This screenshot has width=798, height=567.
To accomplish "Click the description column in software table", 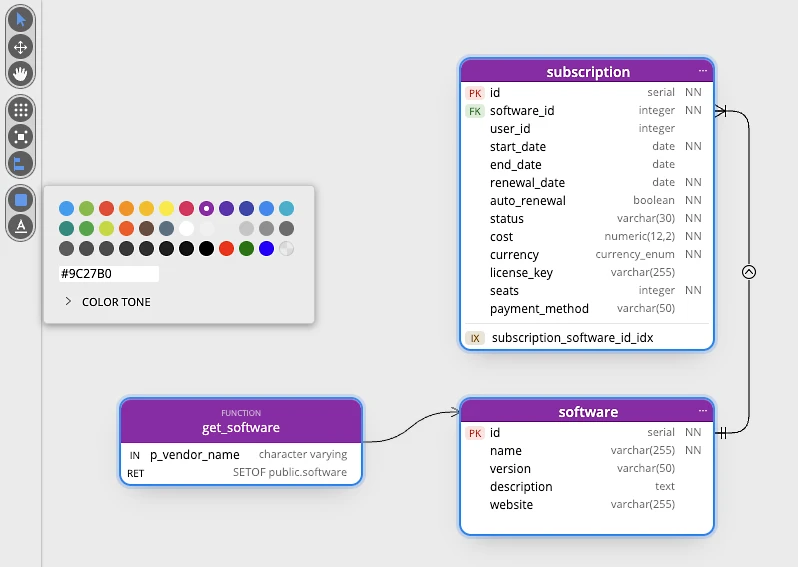I will [x=586, y=487].
